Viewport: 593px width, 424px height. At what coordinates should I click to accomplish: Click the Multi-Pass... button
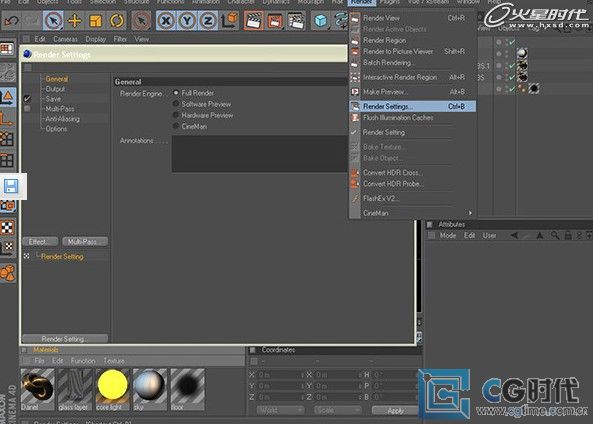[x=85, y=242]
